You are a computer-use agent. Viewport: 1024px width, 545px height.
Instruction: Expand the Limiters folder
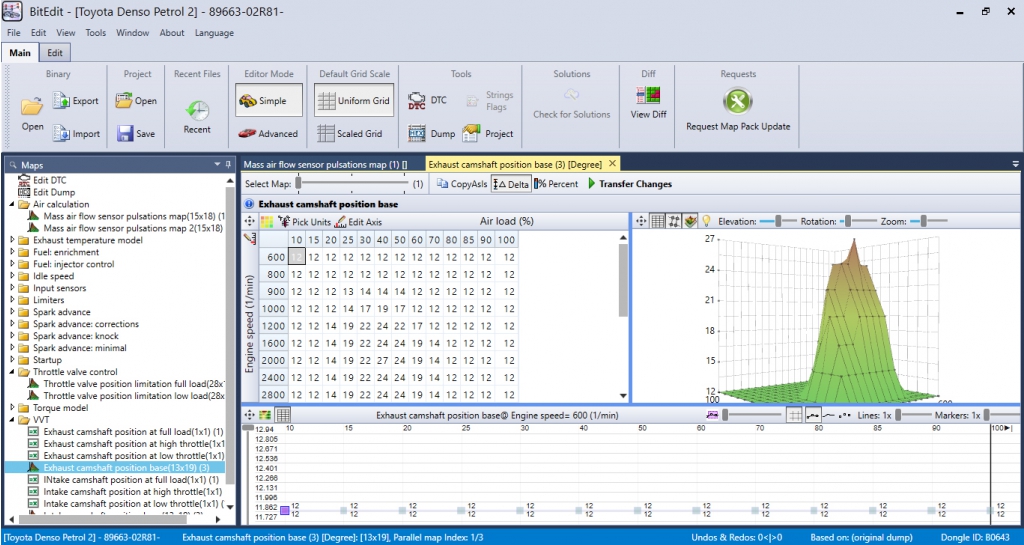click(x=12, y=300)
